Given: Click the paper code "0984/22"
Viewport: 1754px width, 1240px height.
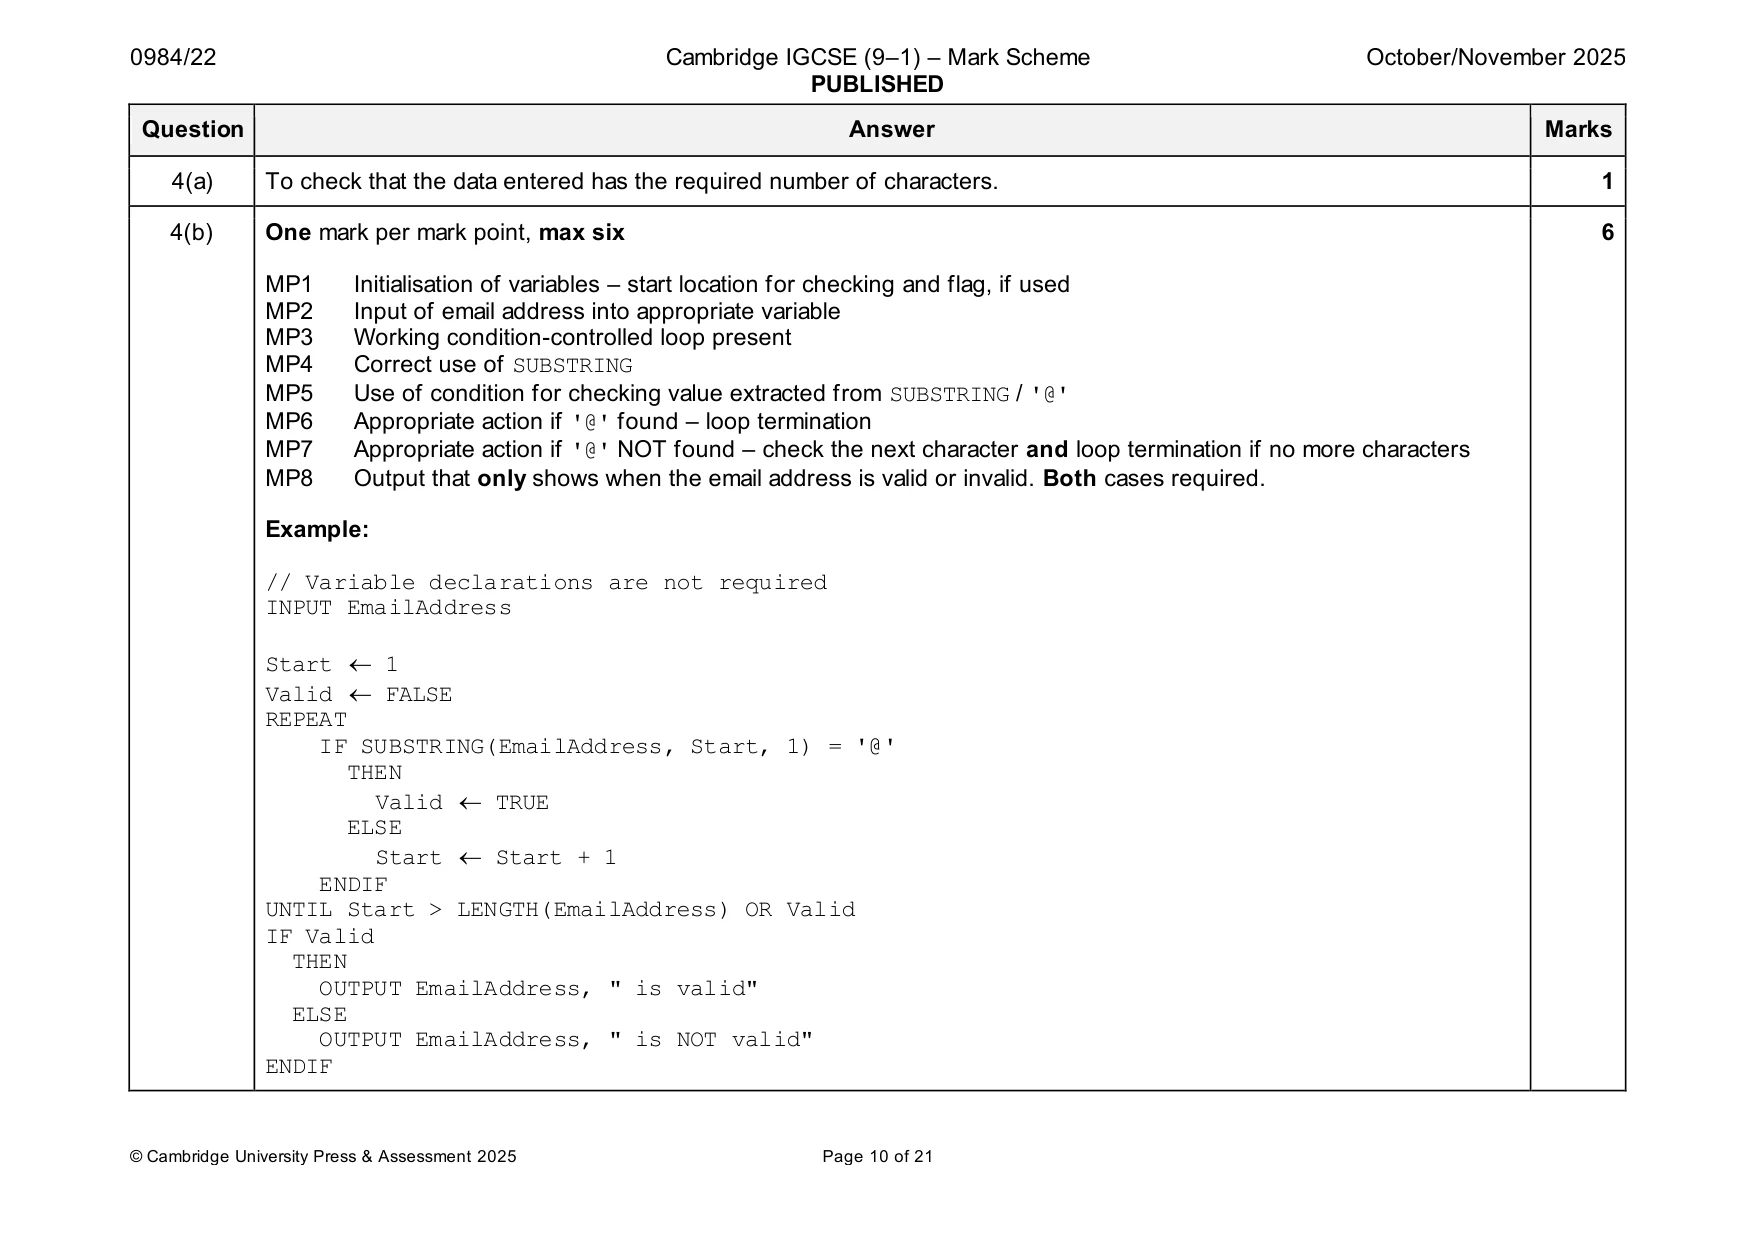Looking at the screenshot, I should [173, 57].
